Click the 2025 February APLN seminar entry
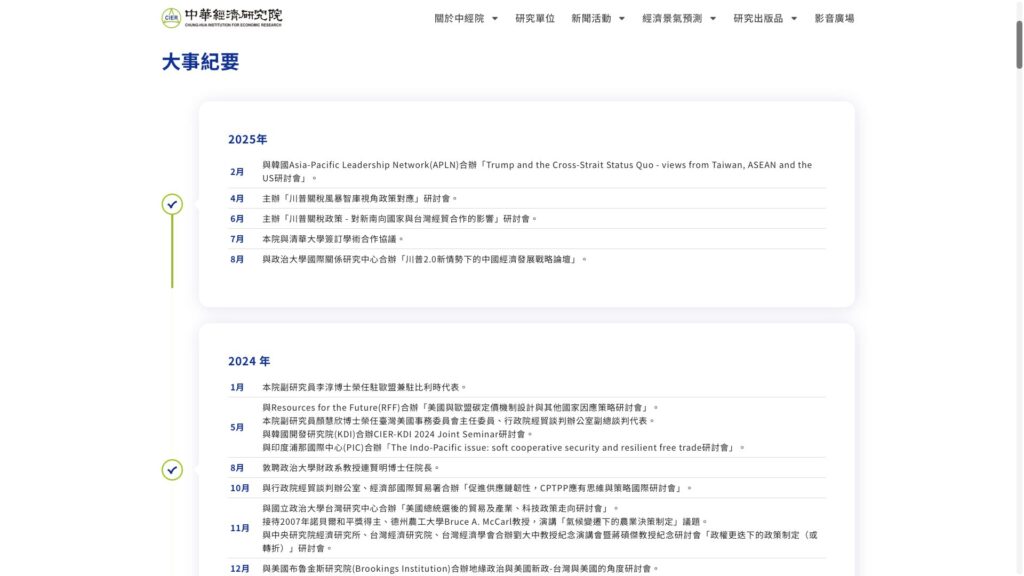Image resolution: width=1024 pixels, height=576 pixels. click(x=537, y=171)
